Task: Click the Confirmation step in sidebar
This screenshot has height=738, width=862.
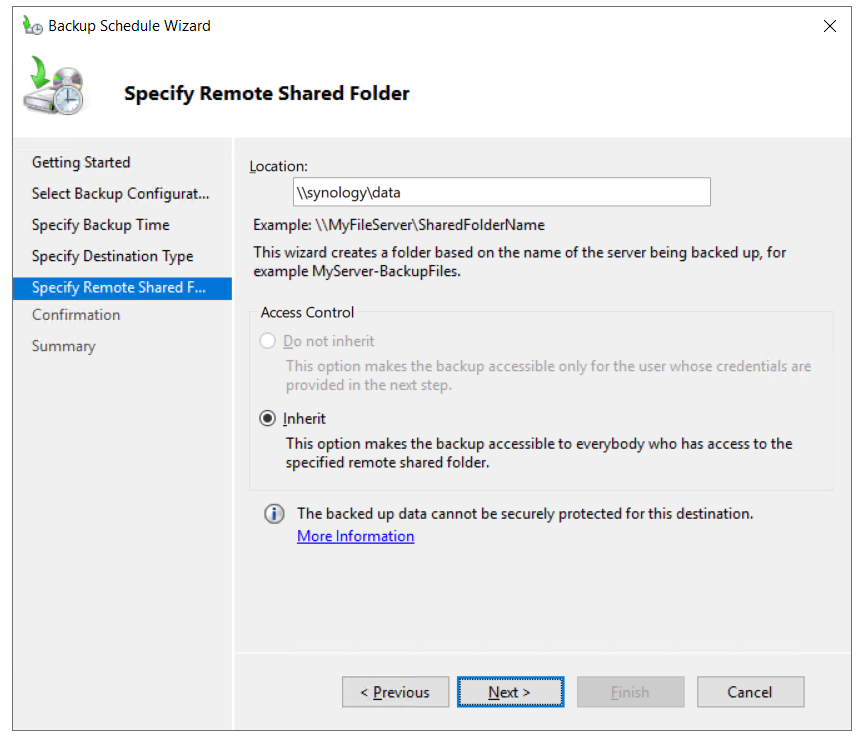Action: tap(76, 315)
